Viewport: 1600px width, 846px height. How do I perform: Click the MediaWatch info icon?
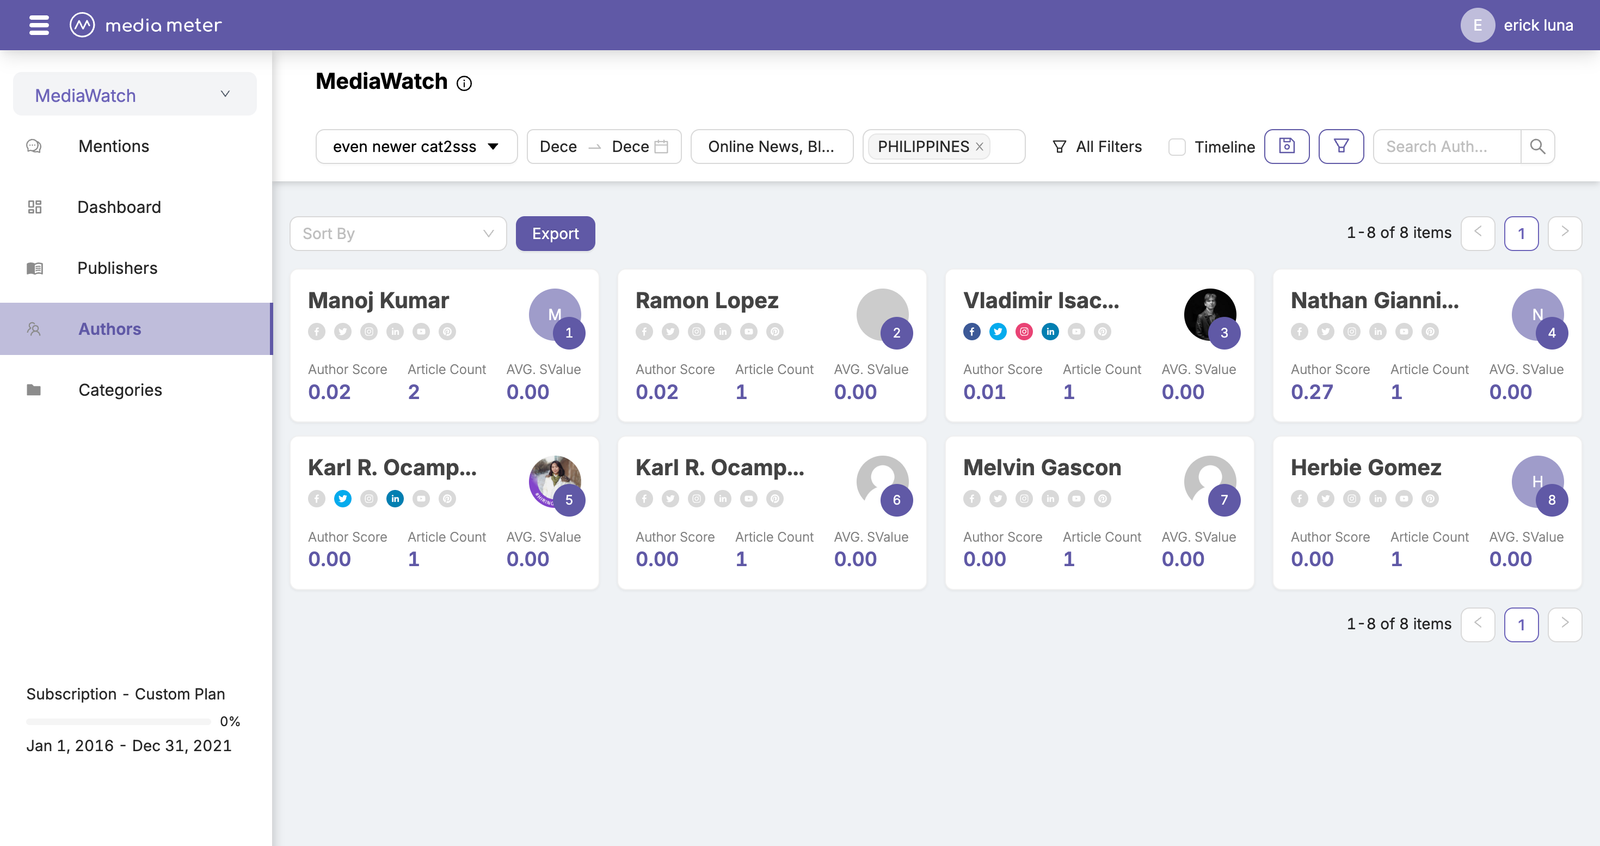coord(464,83)
